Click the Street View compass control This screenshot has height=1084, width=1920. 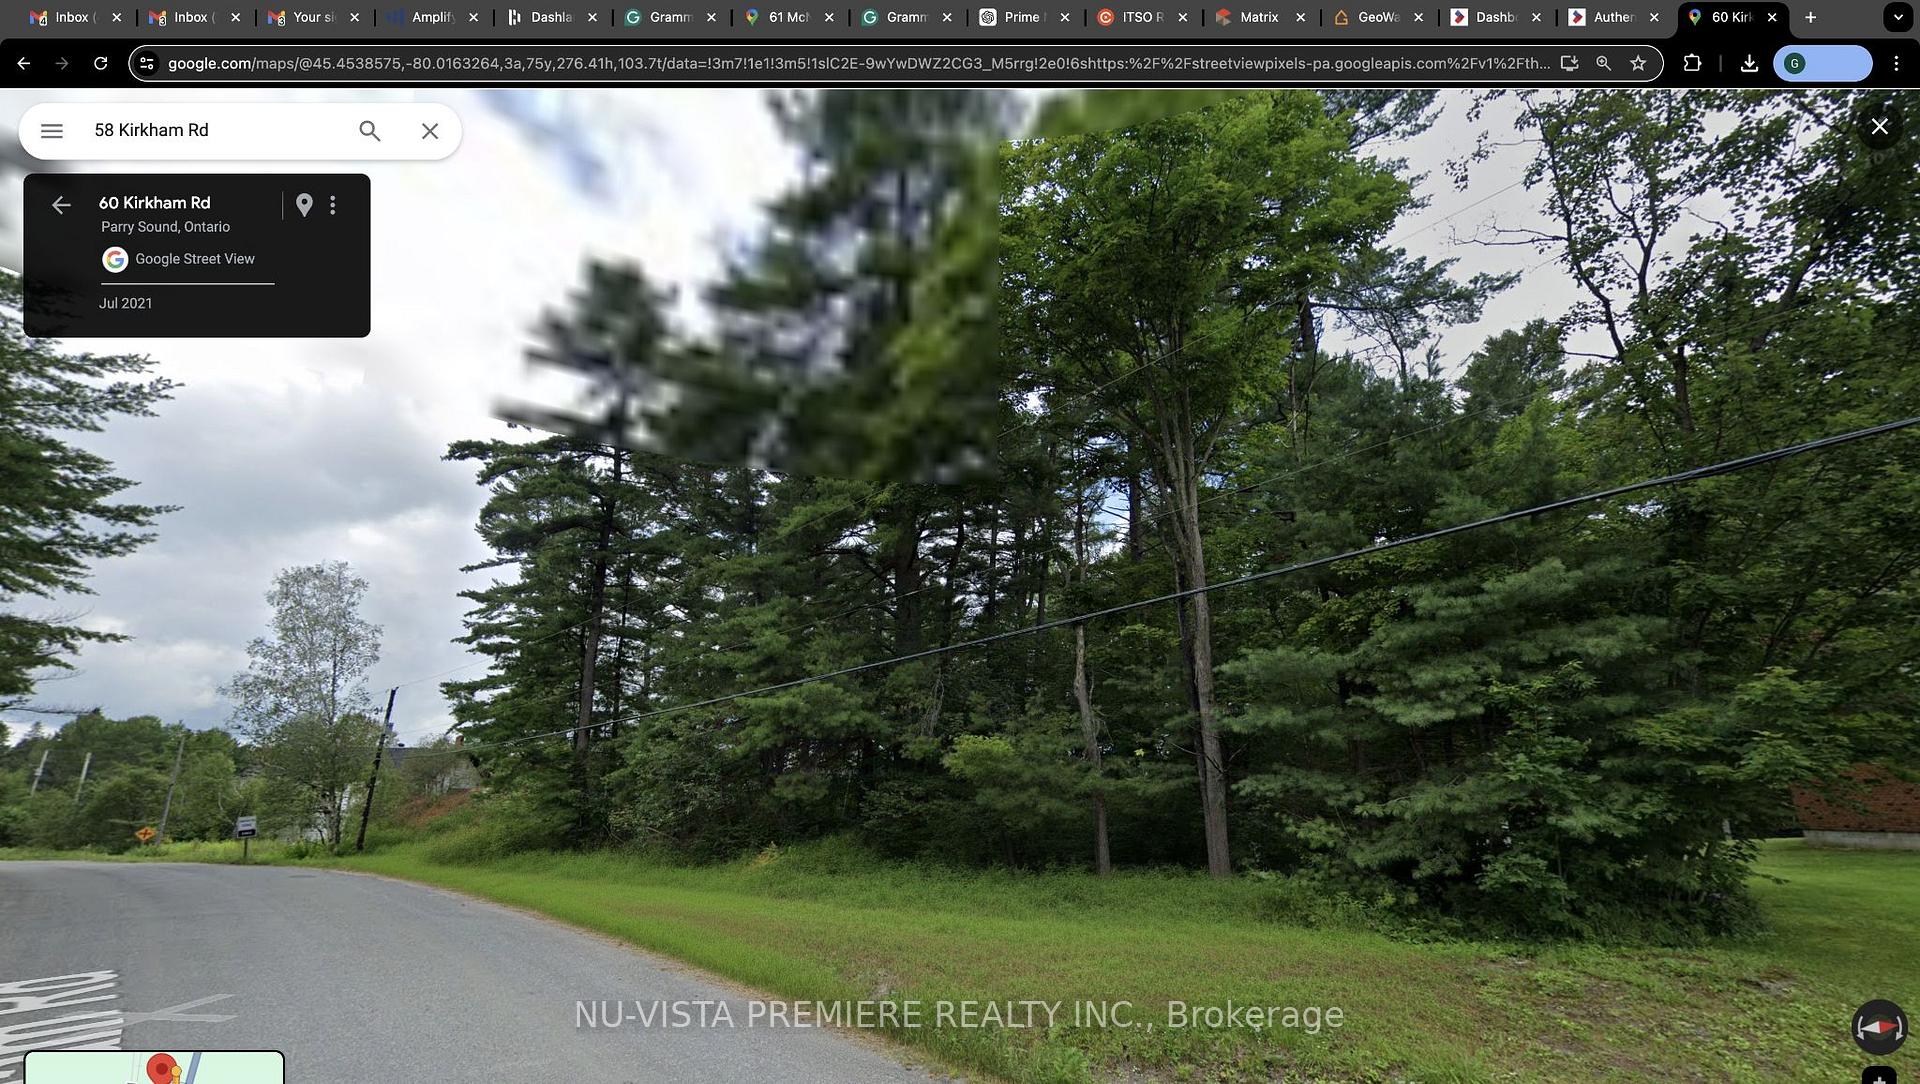[1880, 1027]
